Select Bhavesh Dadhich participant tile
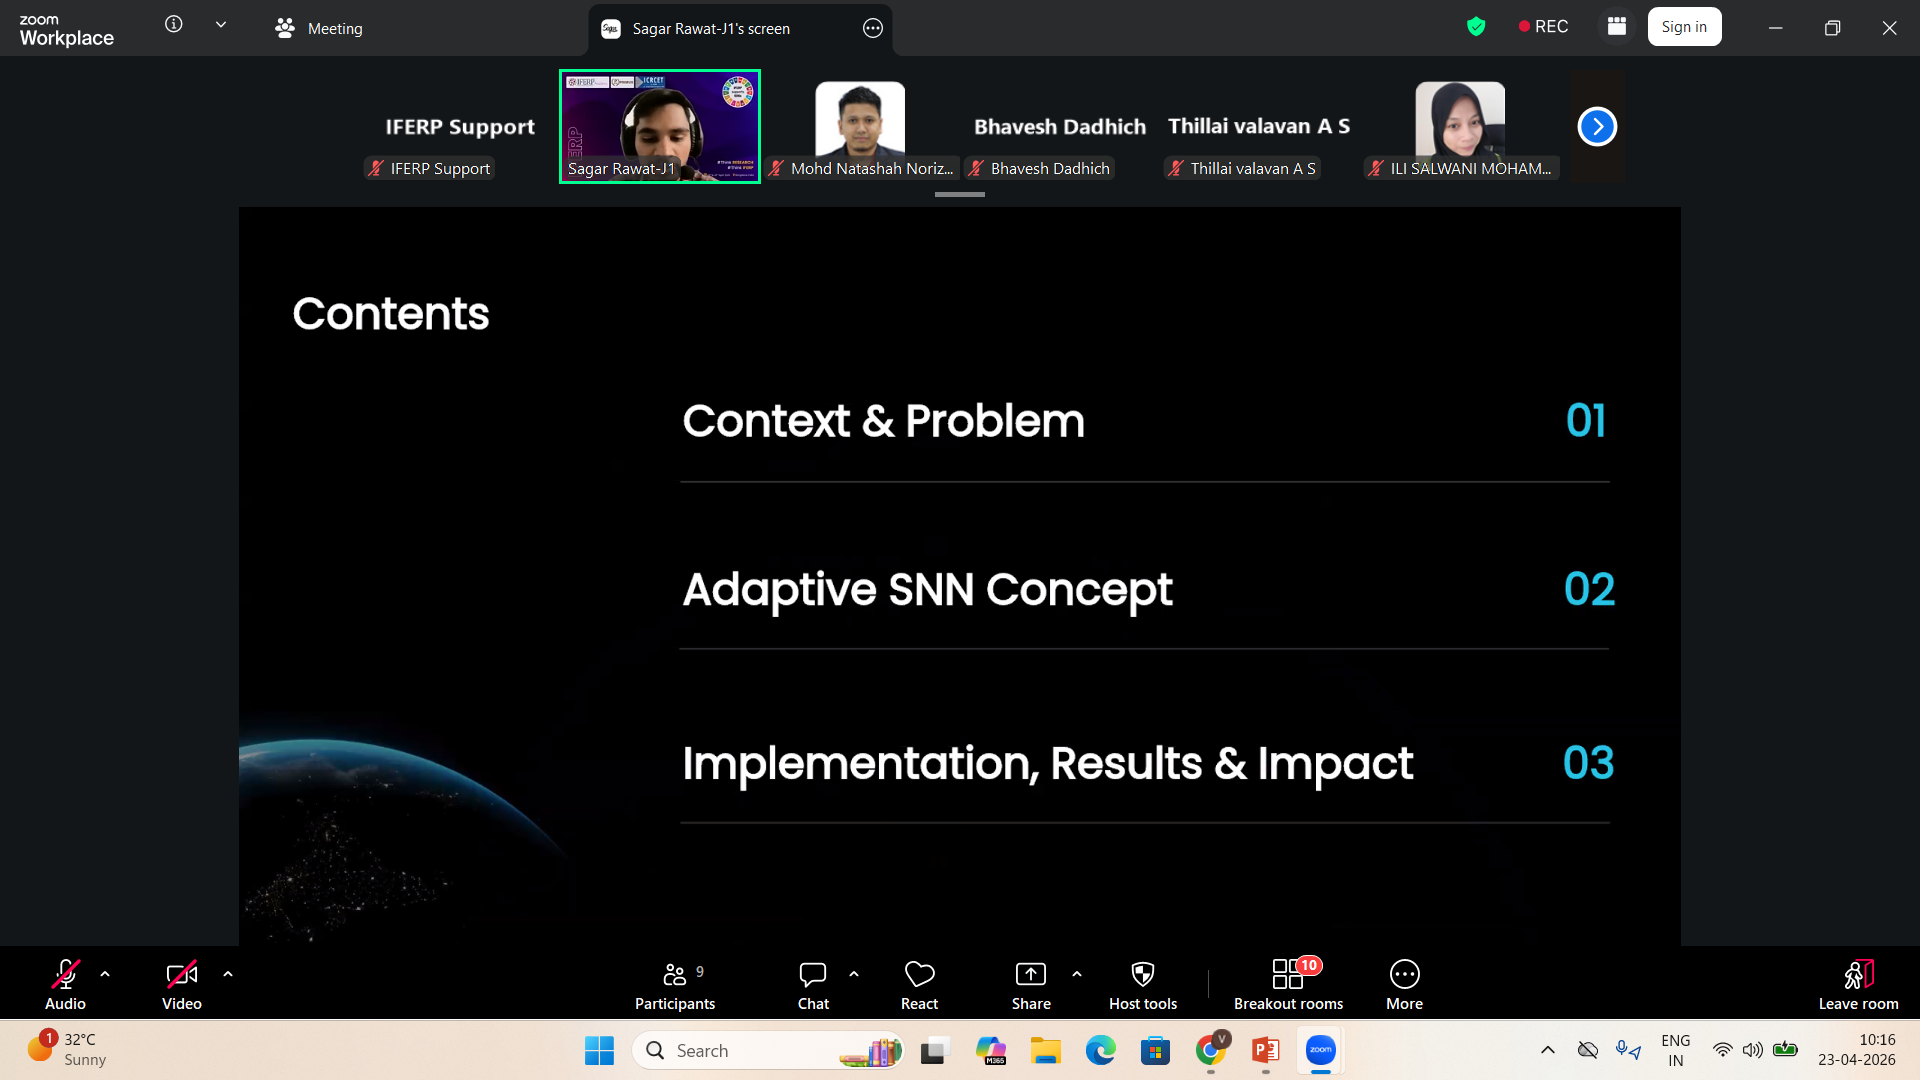 1060,126
